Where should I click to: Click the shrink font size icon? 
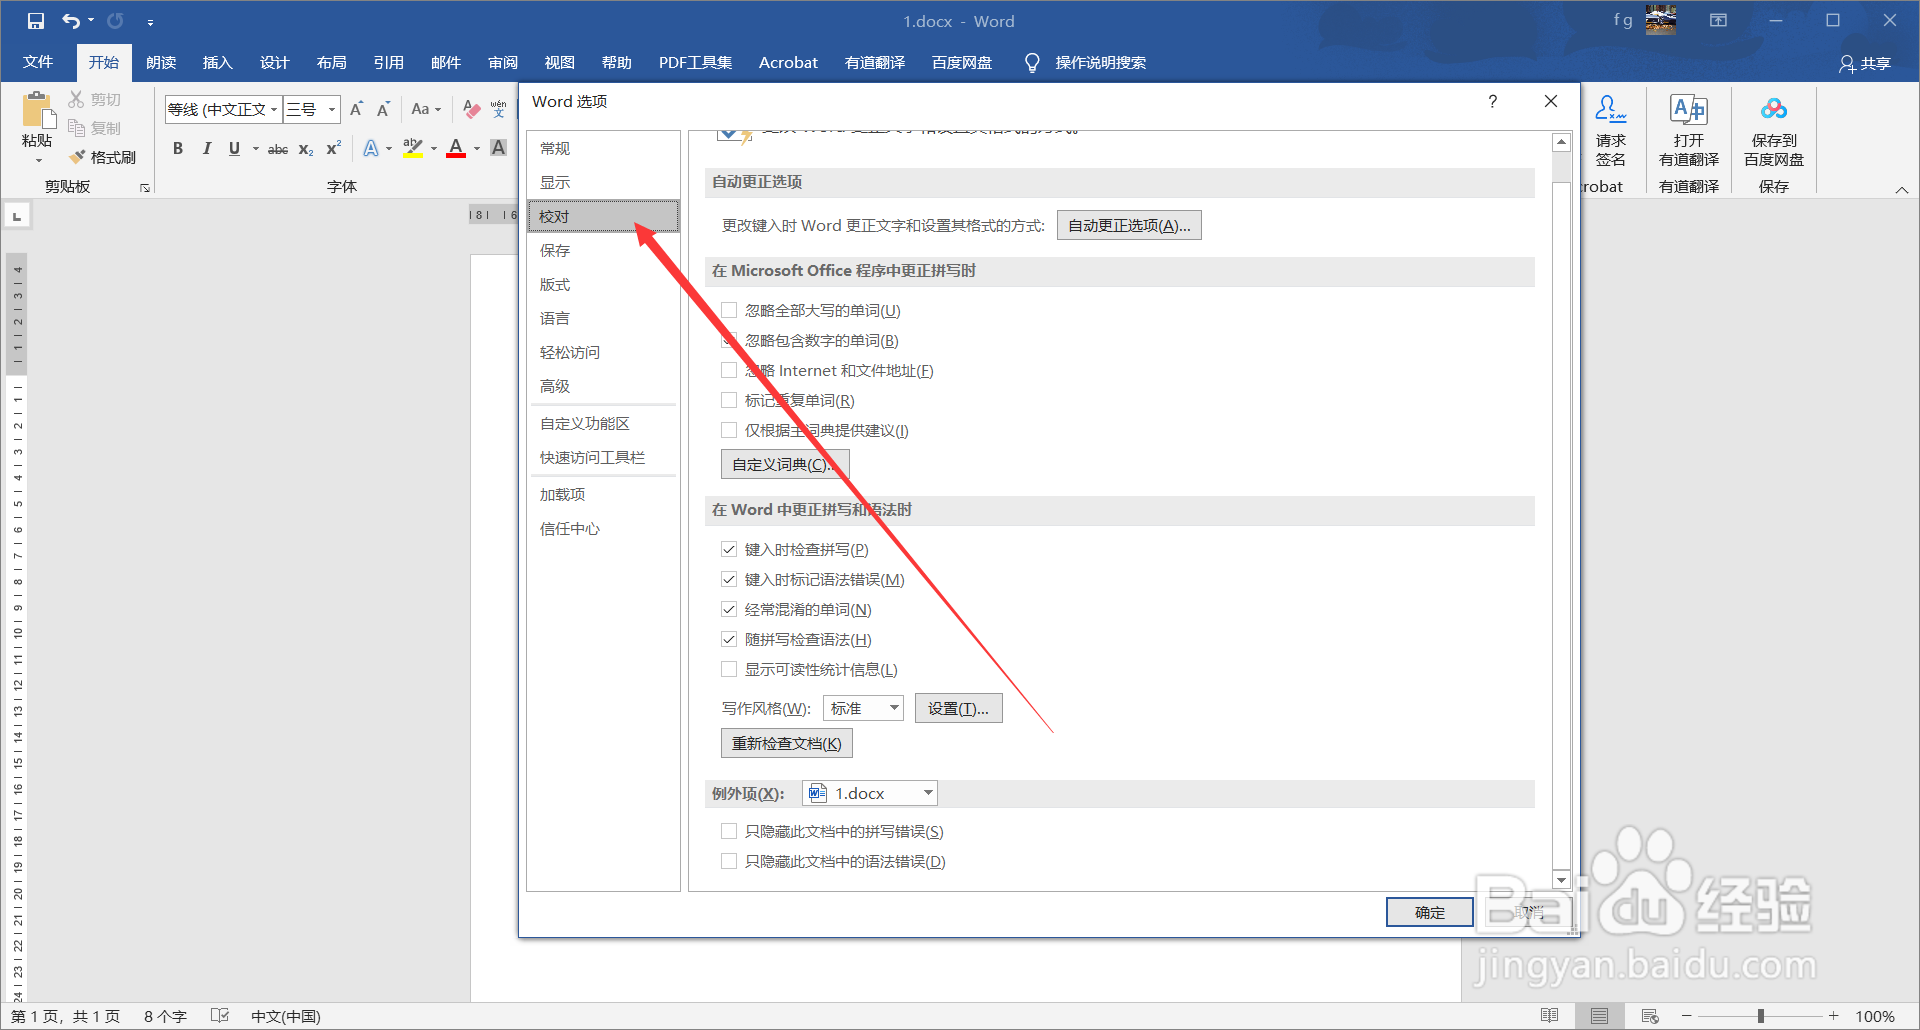coord(384,109)
